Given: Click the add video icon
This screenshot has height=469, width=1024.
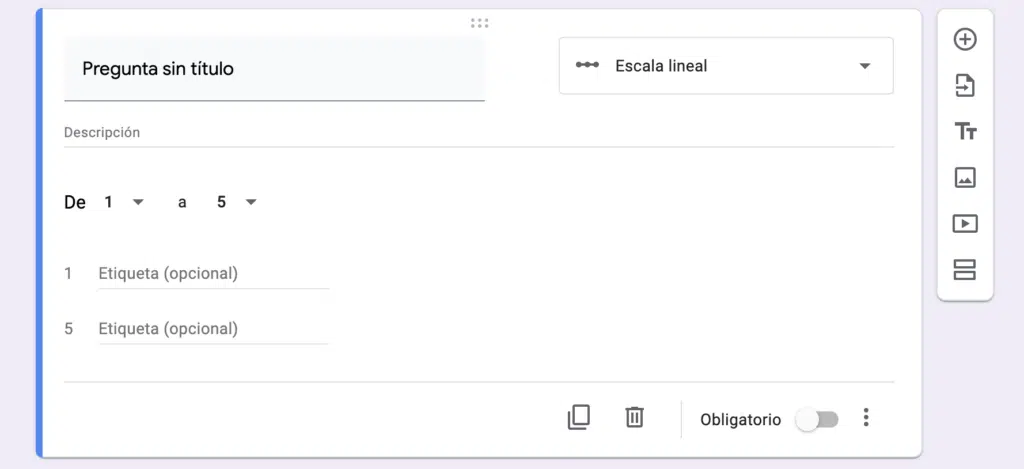Looking at the screenshot, I should (x=964, y=224).
